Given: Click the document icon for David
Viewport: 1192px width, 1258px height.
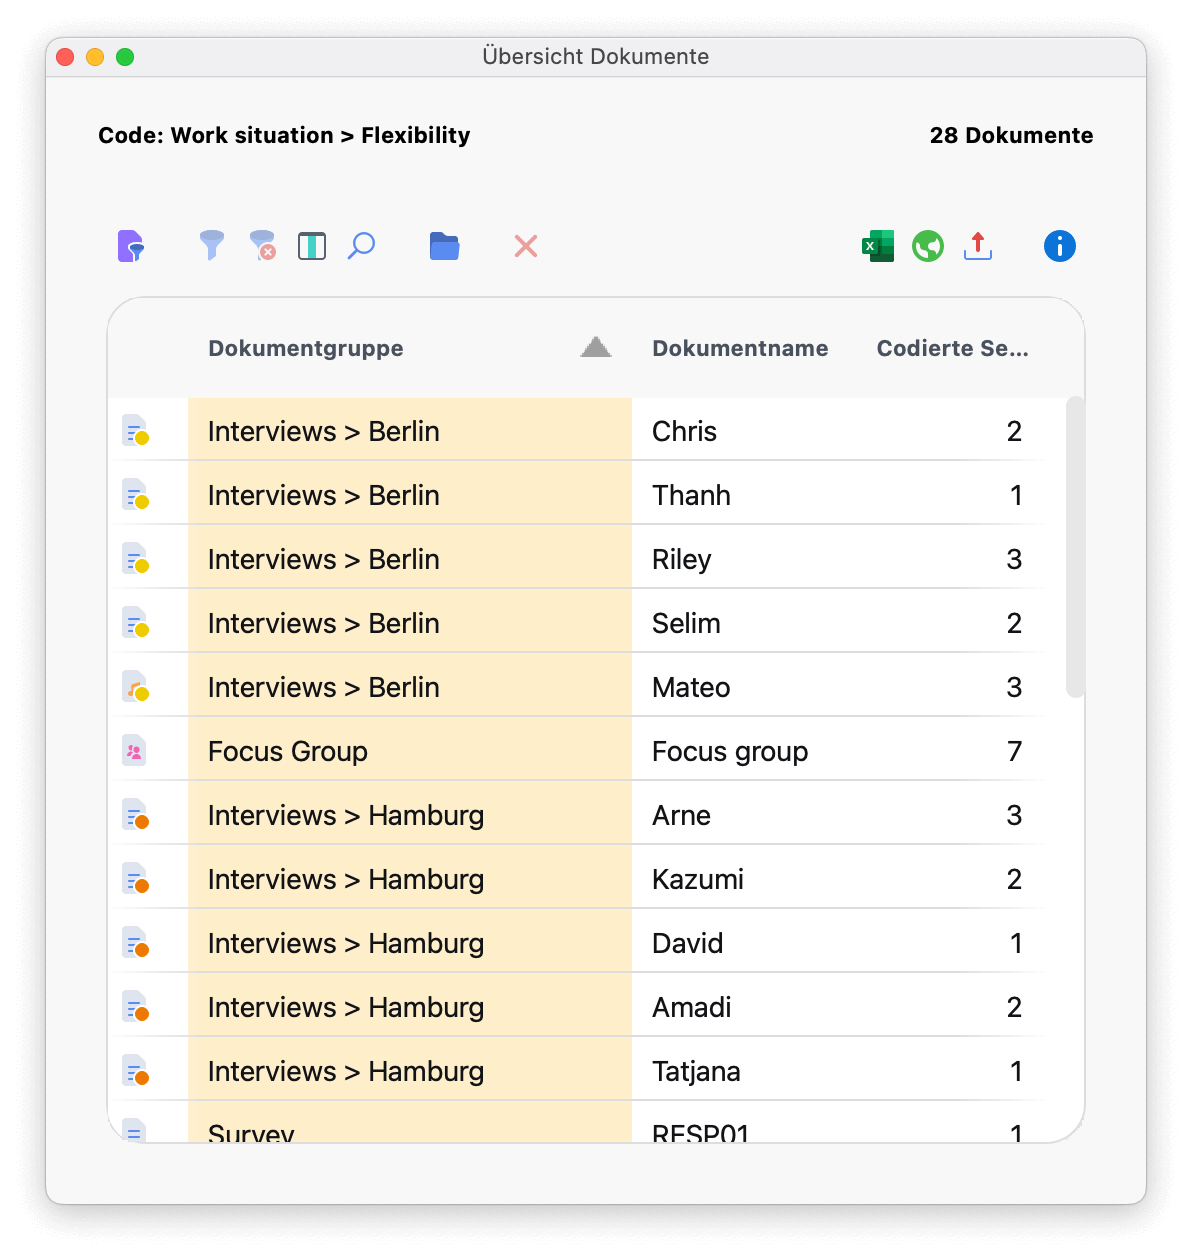Looking at the screenshot, I should [136, 943].
